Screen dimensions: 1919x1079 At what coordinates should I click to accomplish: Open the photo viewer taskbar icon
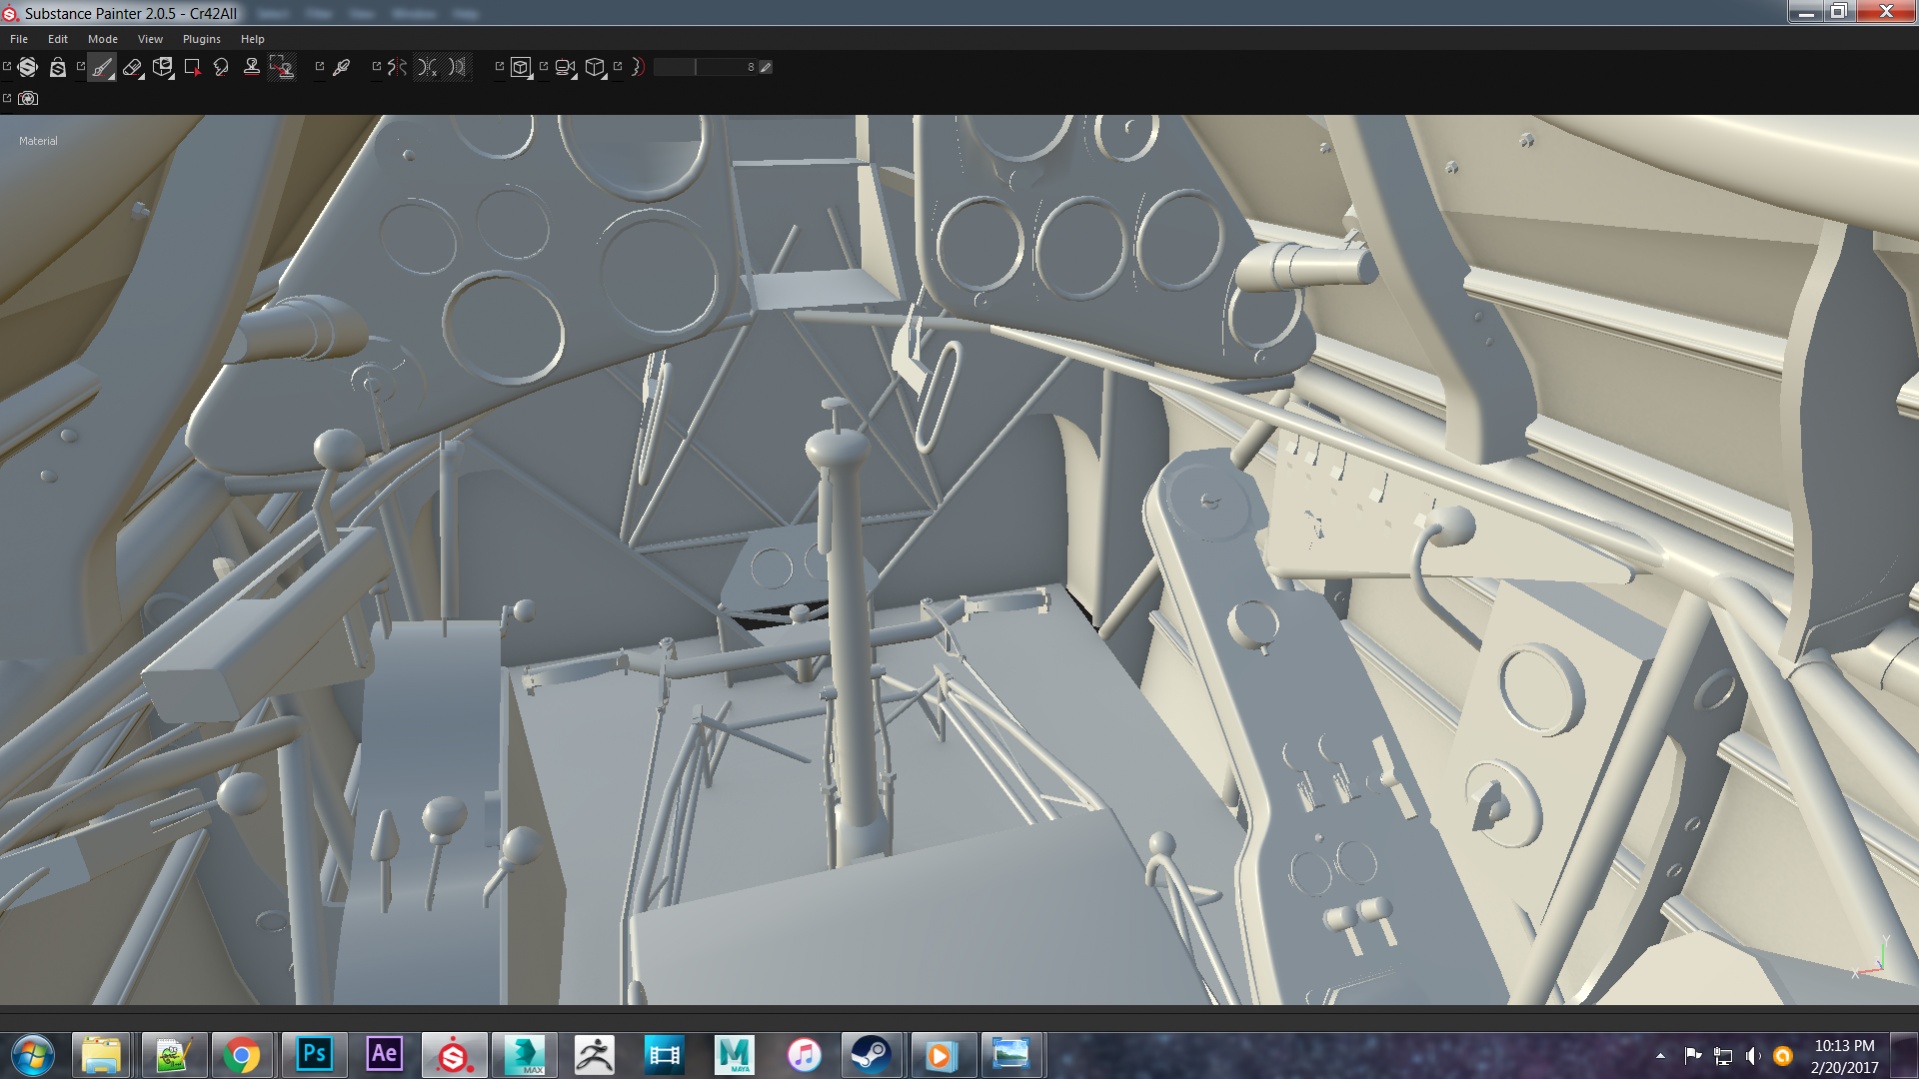coord(1011,1055)
